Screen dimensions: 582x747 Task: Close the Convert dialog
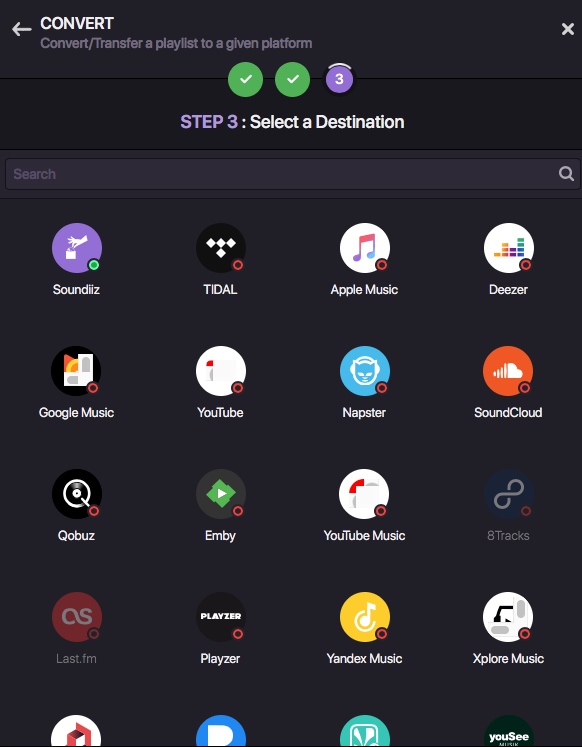tap(568, 29)
